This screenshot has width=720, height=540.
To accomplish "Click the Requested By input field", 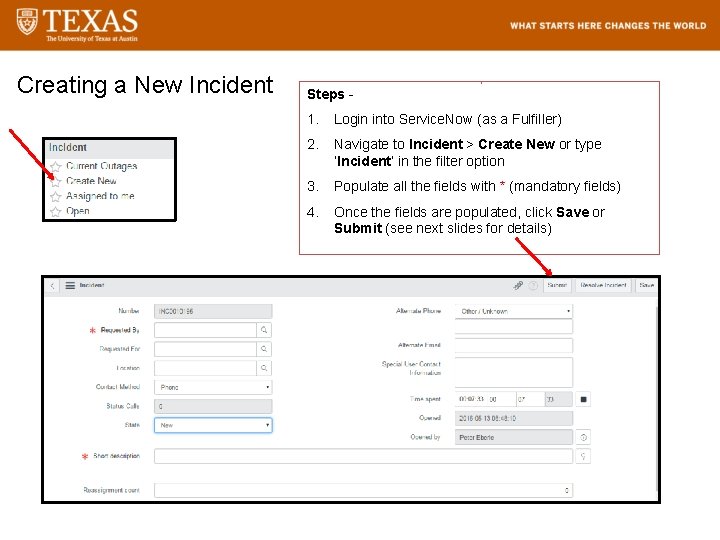I will pos(205,330).
